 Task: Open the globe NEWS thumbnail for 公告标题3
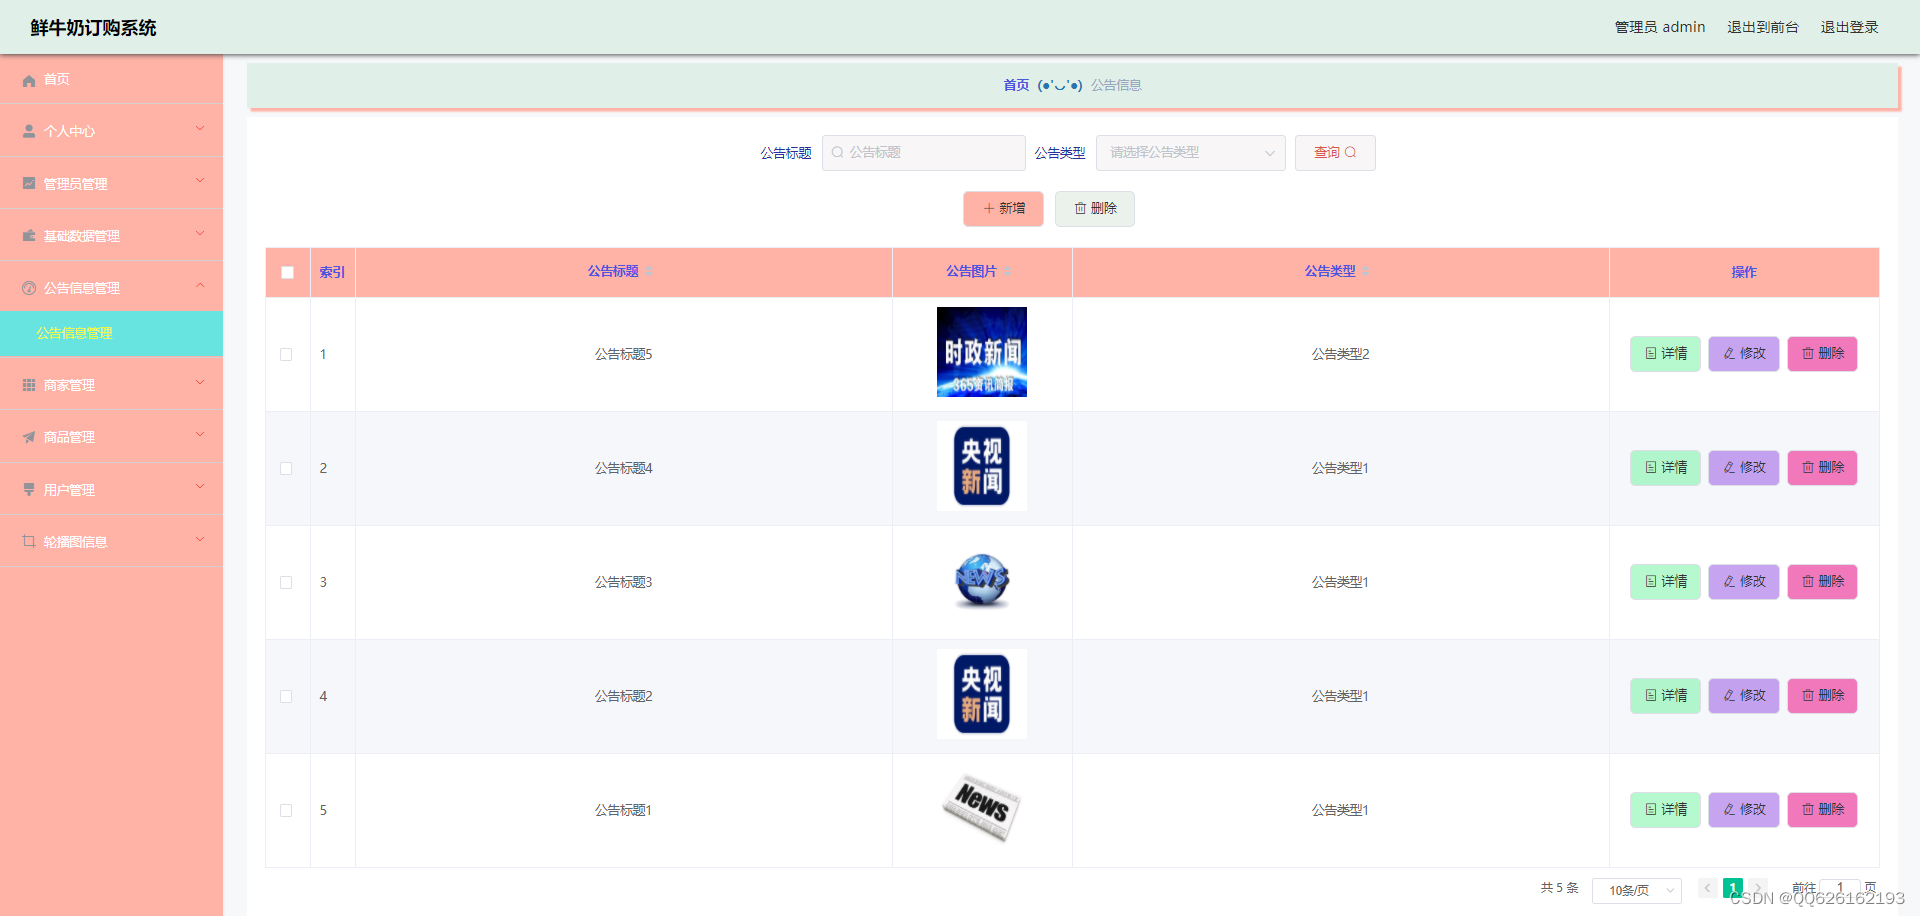coord(982,581)
